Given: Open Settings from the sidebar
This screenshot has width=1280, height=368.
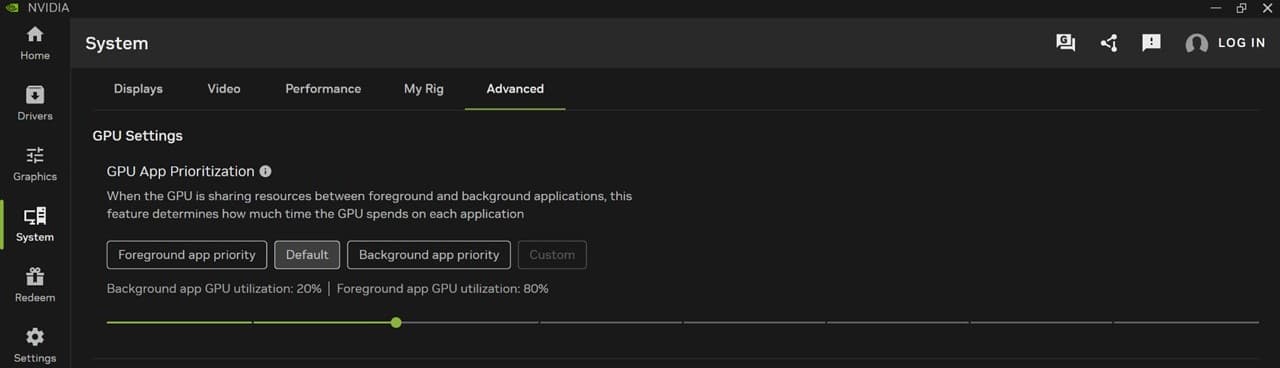Looking at the screenshot, I should tap(35, 345).
